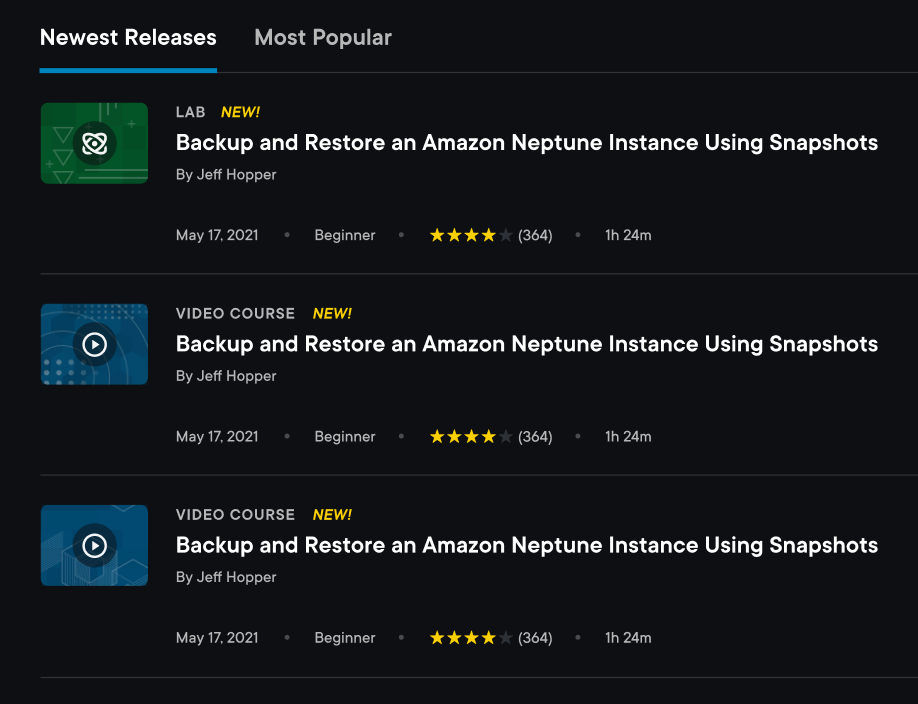
Task: Click the LAB type label
Action: point(191,112)
